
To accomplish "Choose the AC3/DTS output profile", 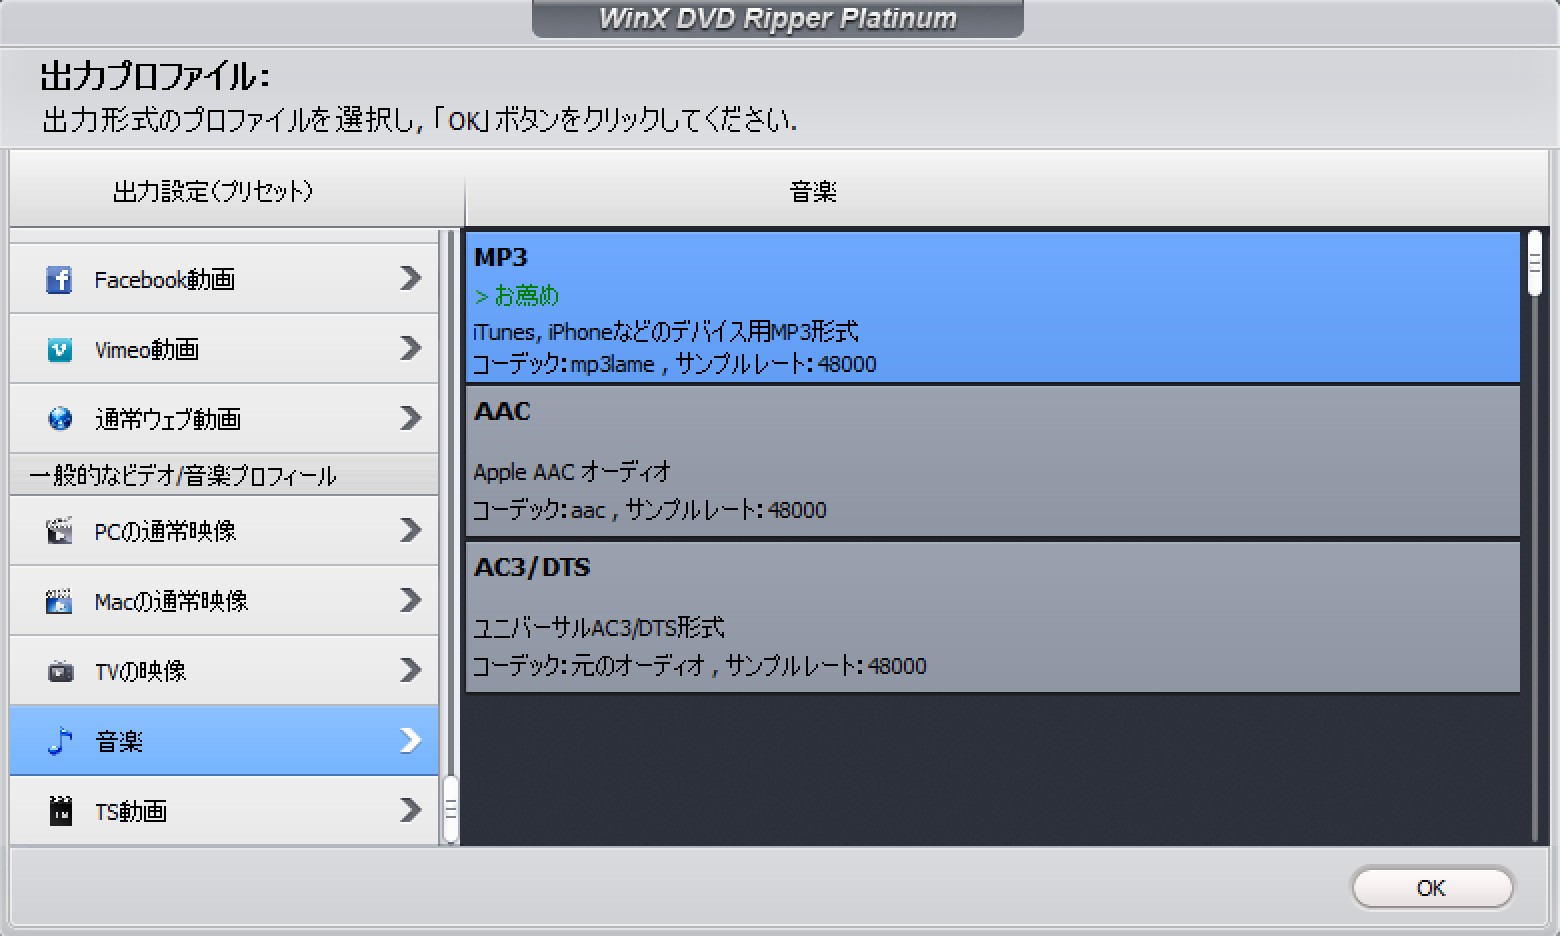I will click(993, 617).
